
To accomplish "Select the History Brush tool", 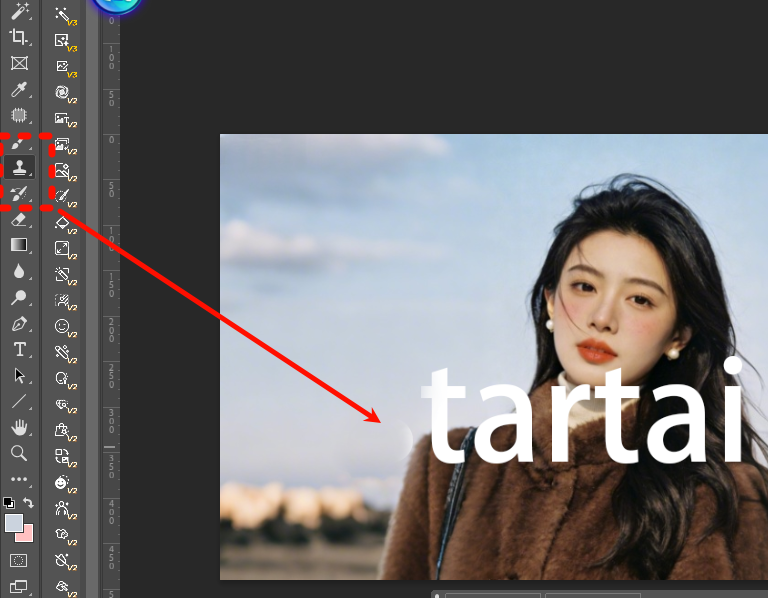I will click(x=19, y=194).
